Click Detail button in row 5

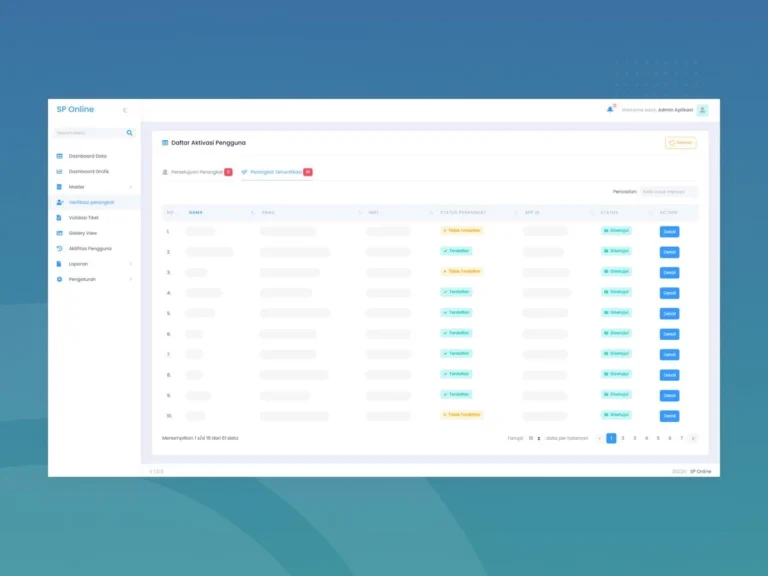coord(669,313)
